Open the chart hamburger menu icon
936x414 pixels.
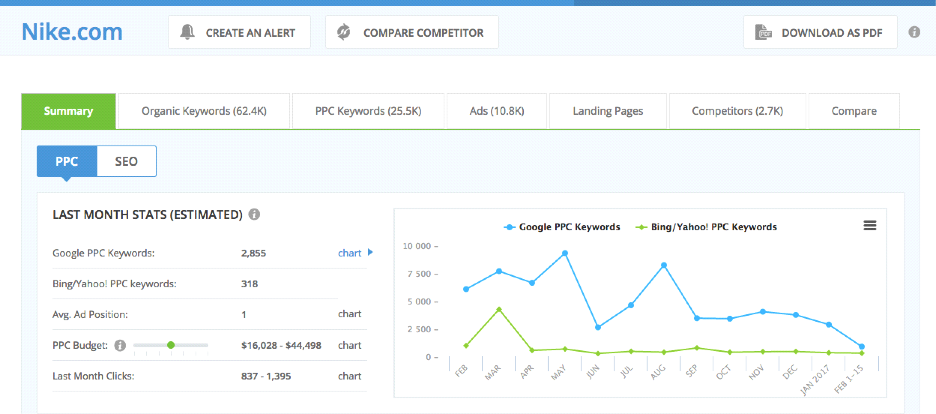coord(870,225)
